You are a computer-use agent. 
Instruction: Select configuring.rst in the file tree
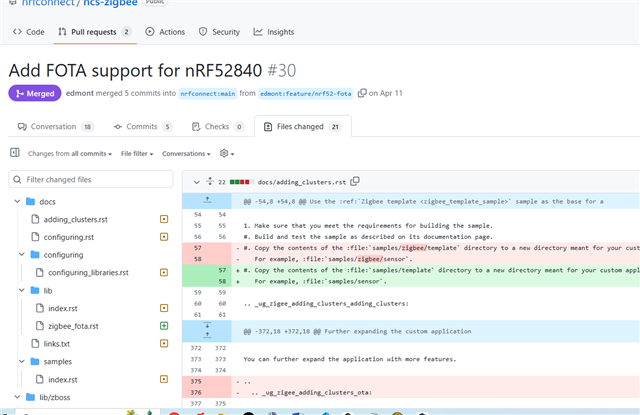pyautogui.click(x=69, y=237)
